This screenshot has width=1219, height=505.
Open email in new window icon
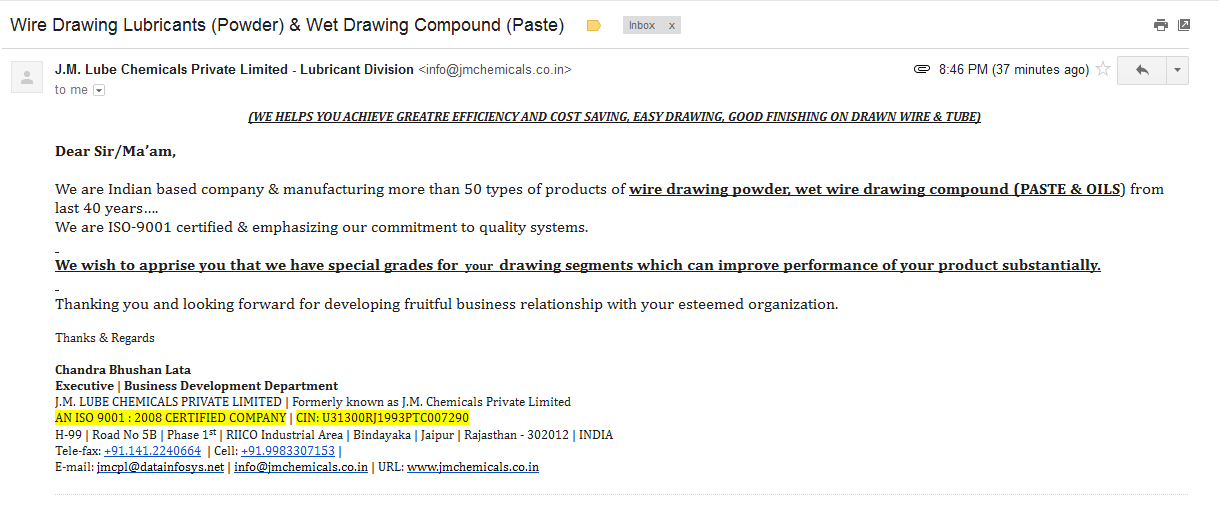point(1184,25)
